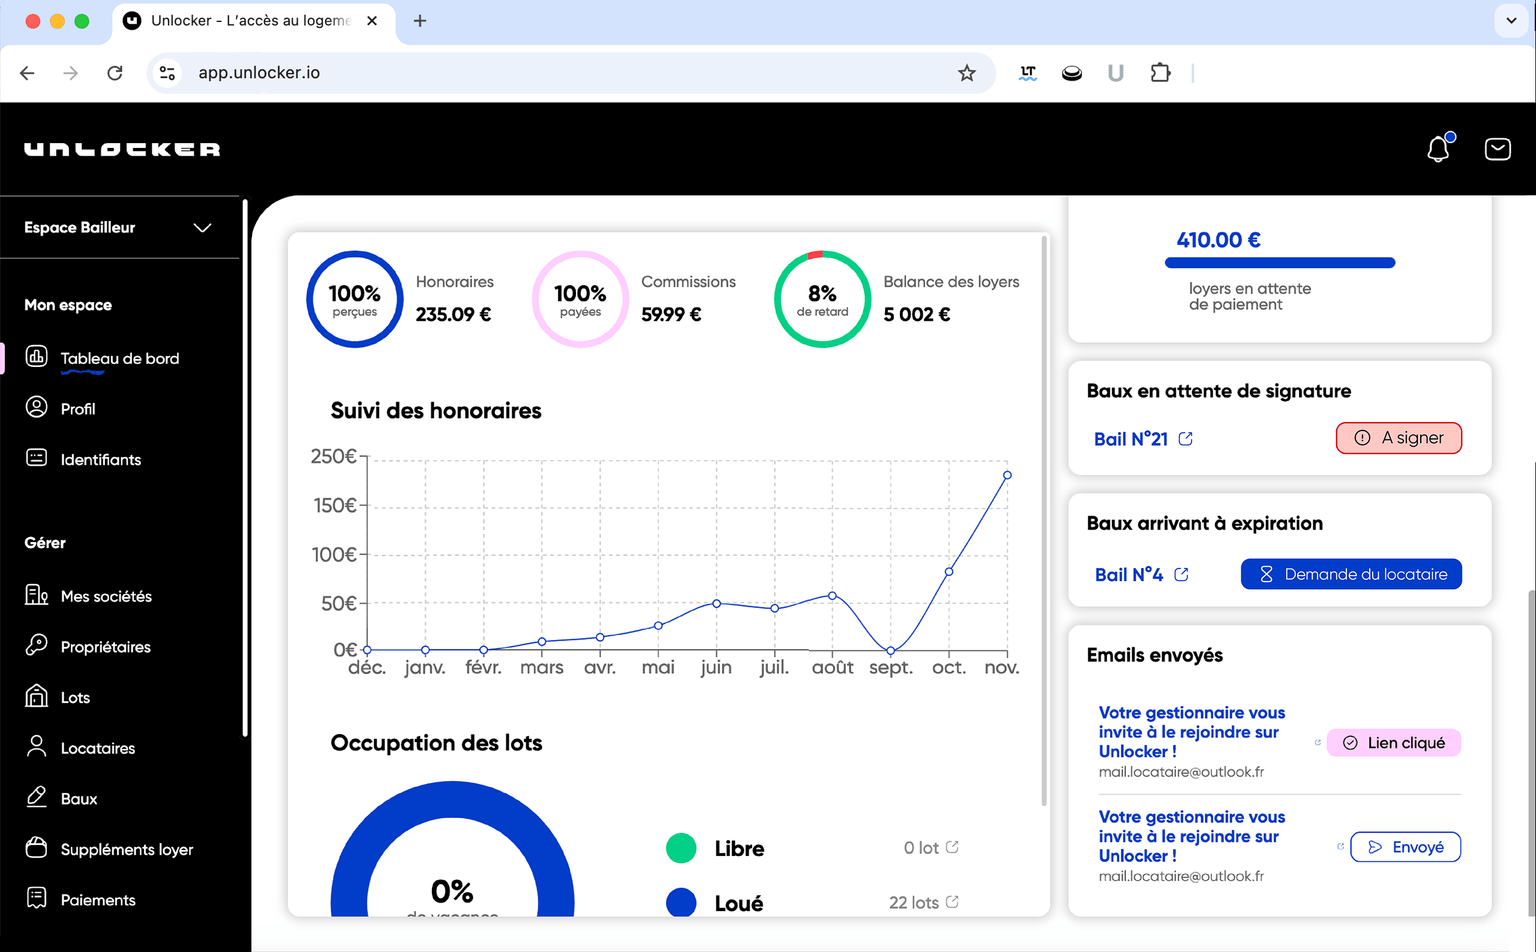This screenshot has width=1536, height=952.
Task: Open the notifications bell icon
Action: [1438, 149]
